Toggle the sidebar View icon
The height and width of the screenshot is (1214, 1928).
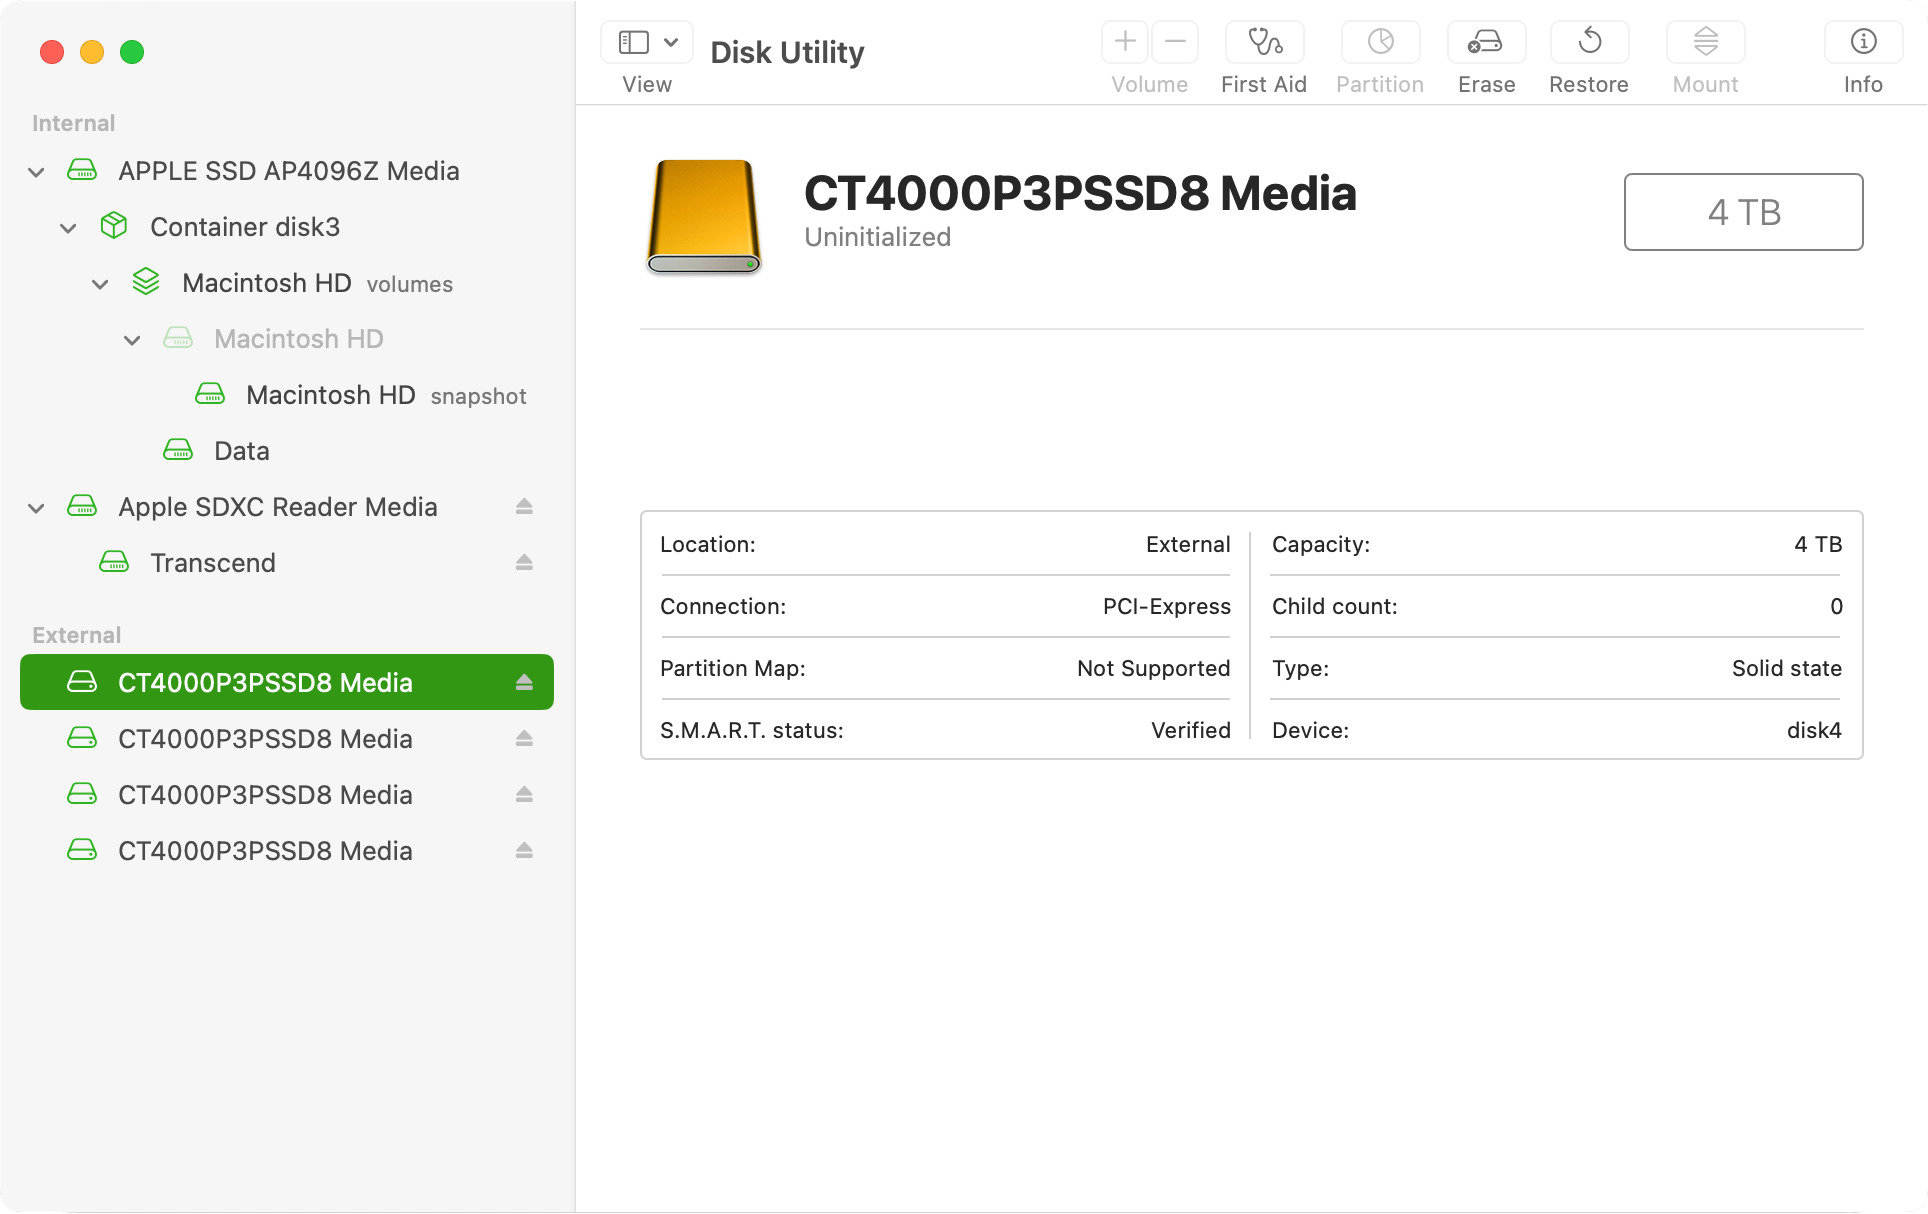[x=633, y=42]
